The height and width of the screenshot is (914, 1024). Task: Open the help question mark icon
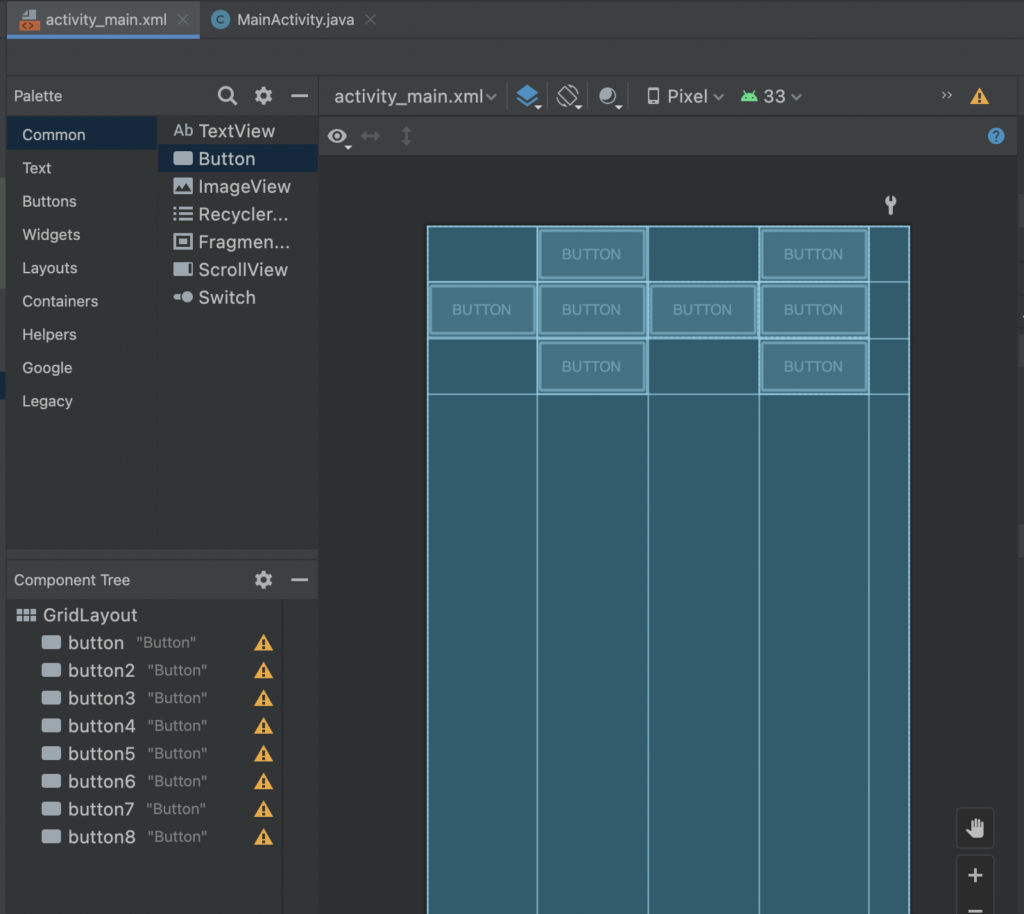(x=996, y=136)
